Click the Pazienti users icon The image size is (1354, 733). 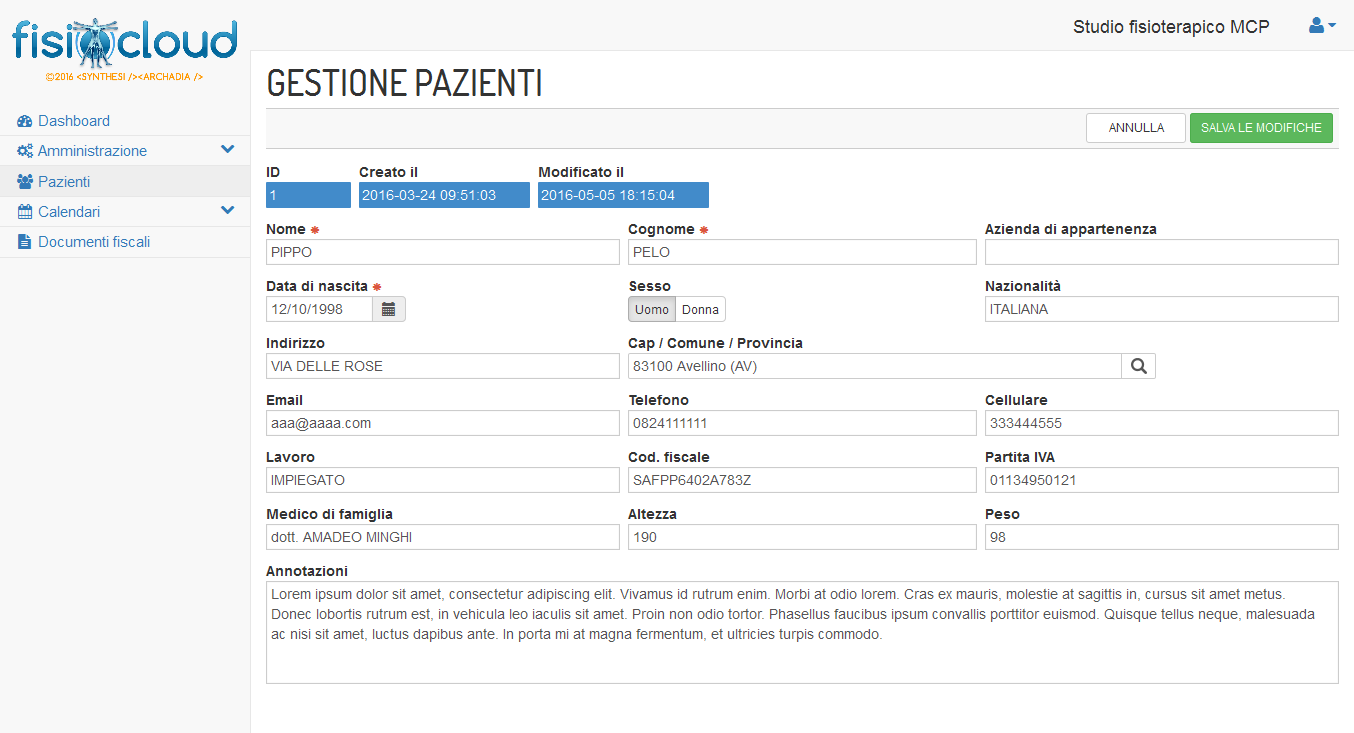25,182
